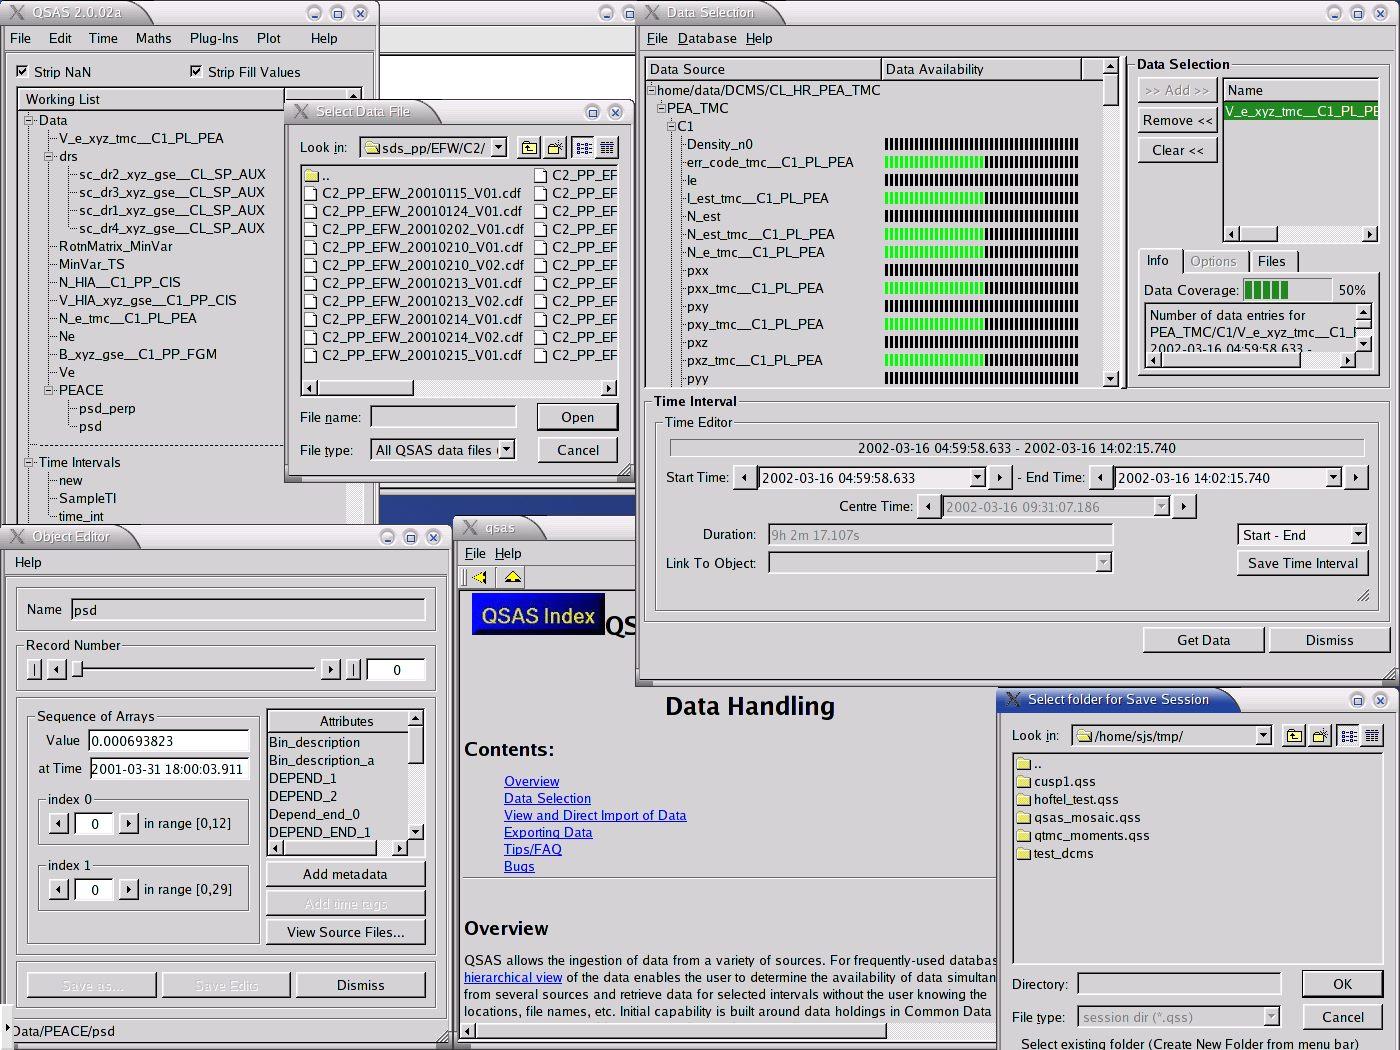The image size is (1400, 1050).
Task: Click horizontal scrollbar in Select Data File list
Action: tap(460, 387)
